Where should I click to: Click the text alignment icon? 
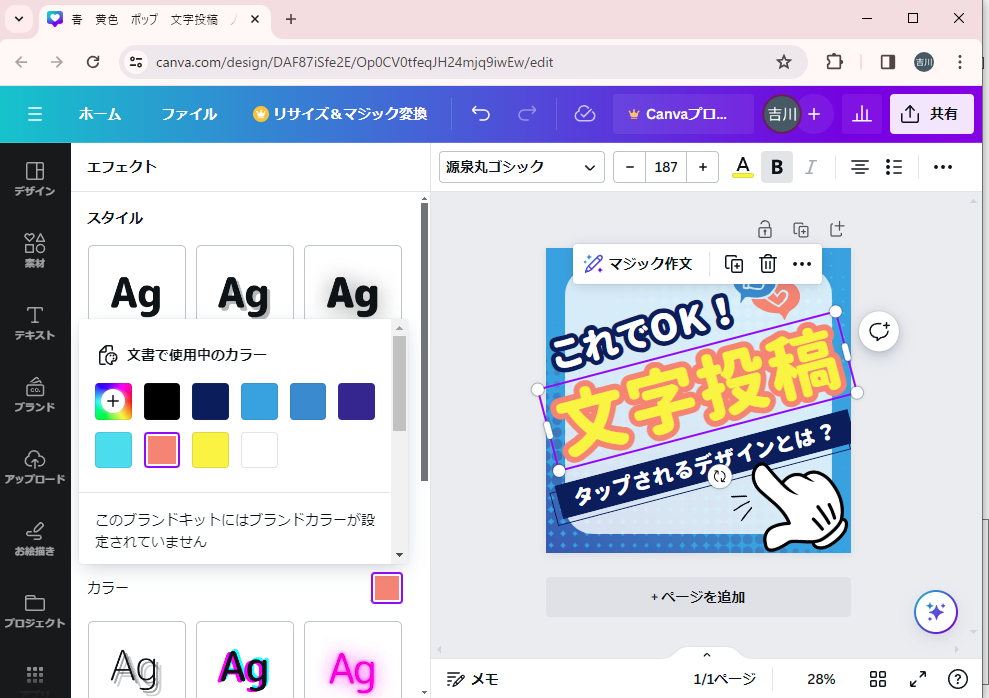[859, 167]
